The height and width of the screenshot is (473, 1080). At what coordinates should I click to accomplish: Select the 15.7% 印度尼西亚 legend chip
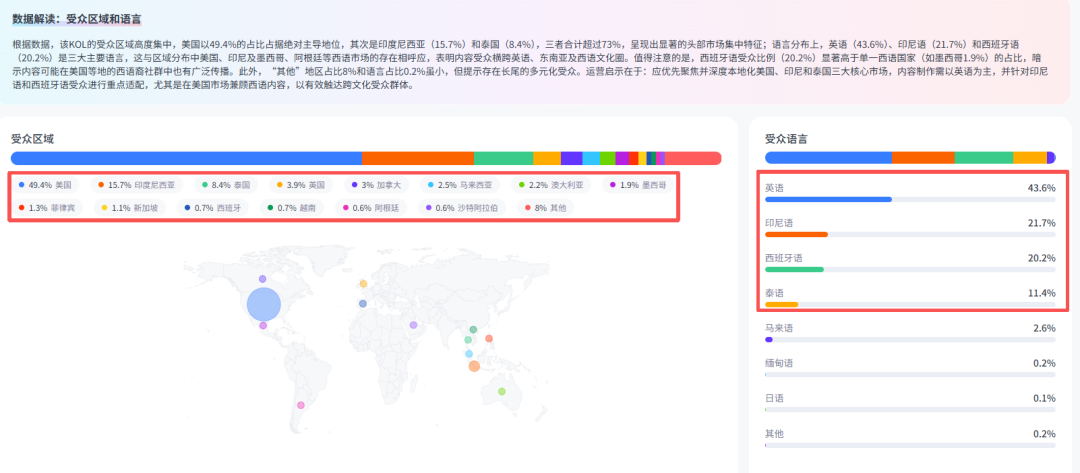[x=136, y=185]
